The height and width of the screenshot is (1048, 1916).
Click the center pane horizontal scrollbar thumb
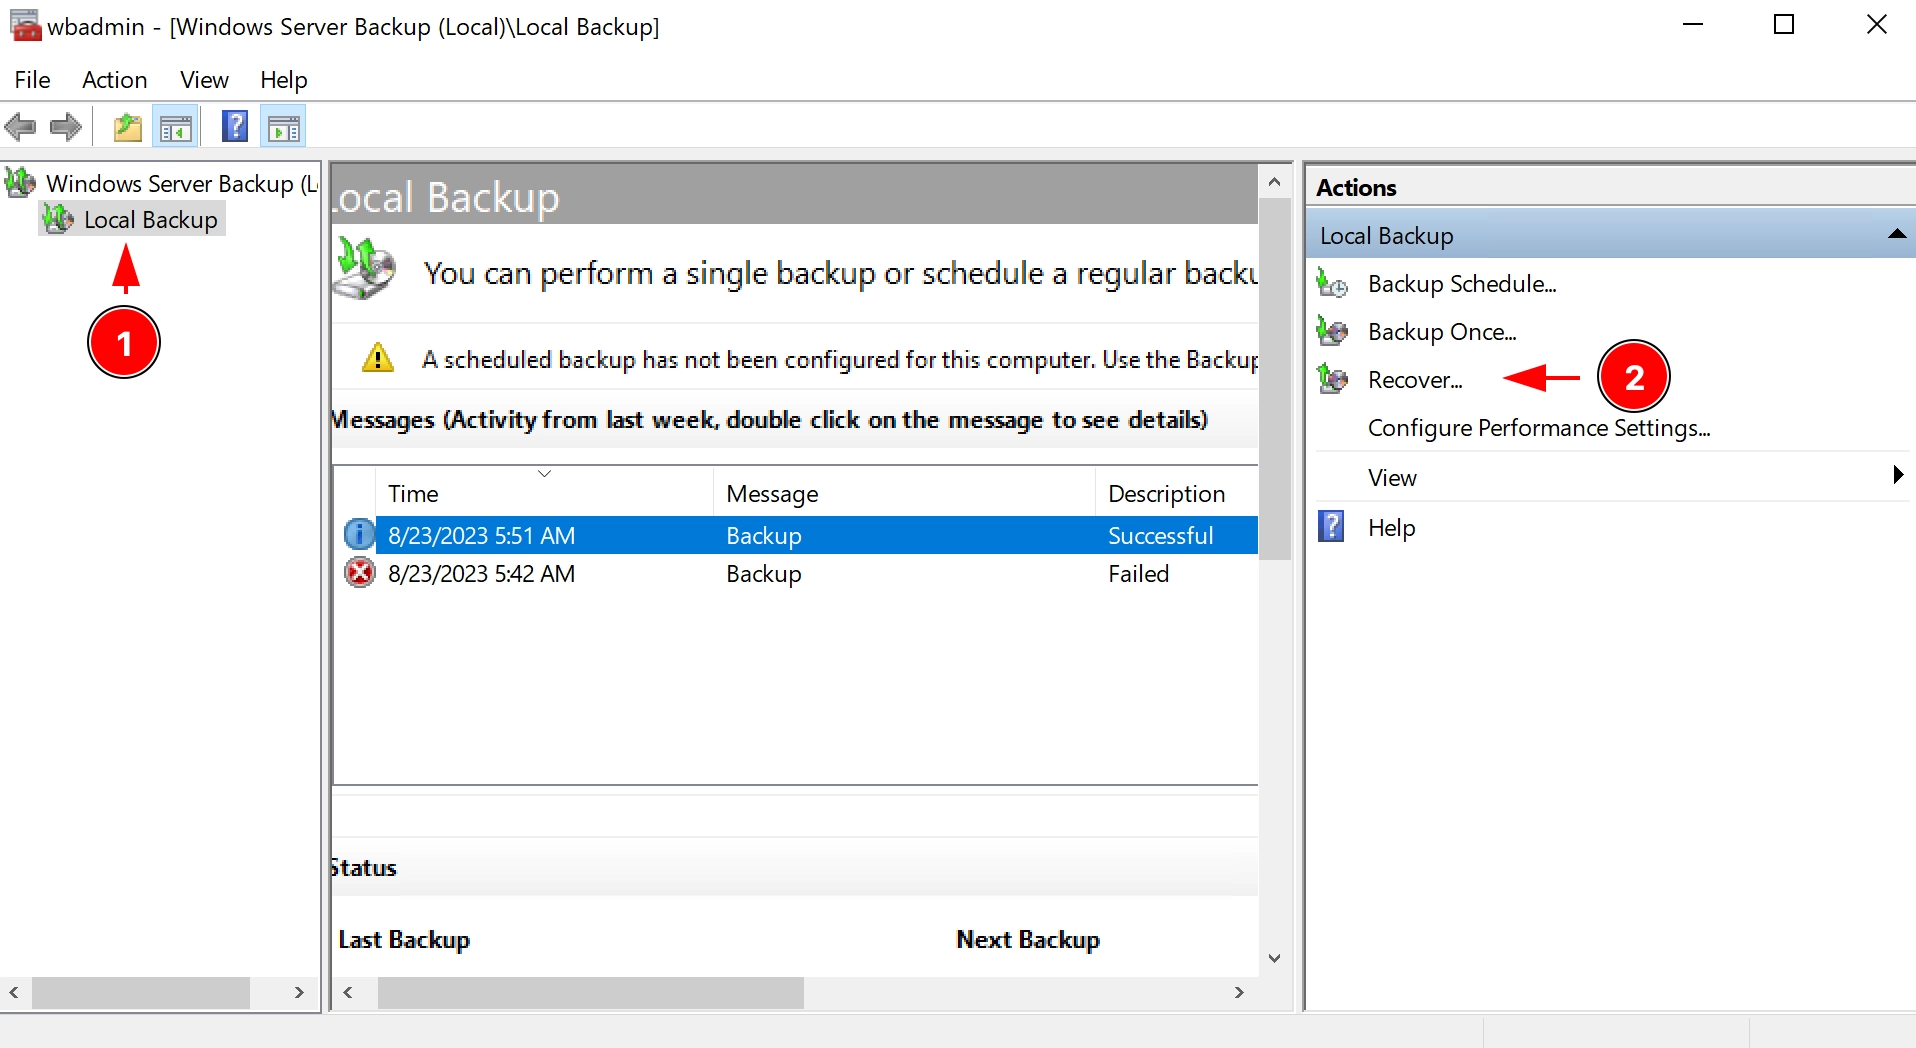click(x=590, y=992)
